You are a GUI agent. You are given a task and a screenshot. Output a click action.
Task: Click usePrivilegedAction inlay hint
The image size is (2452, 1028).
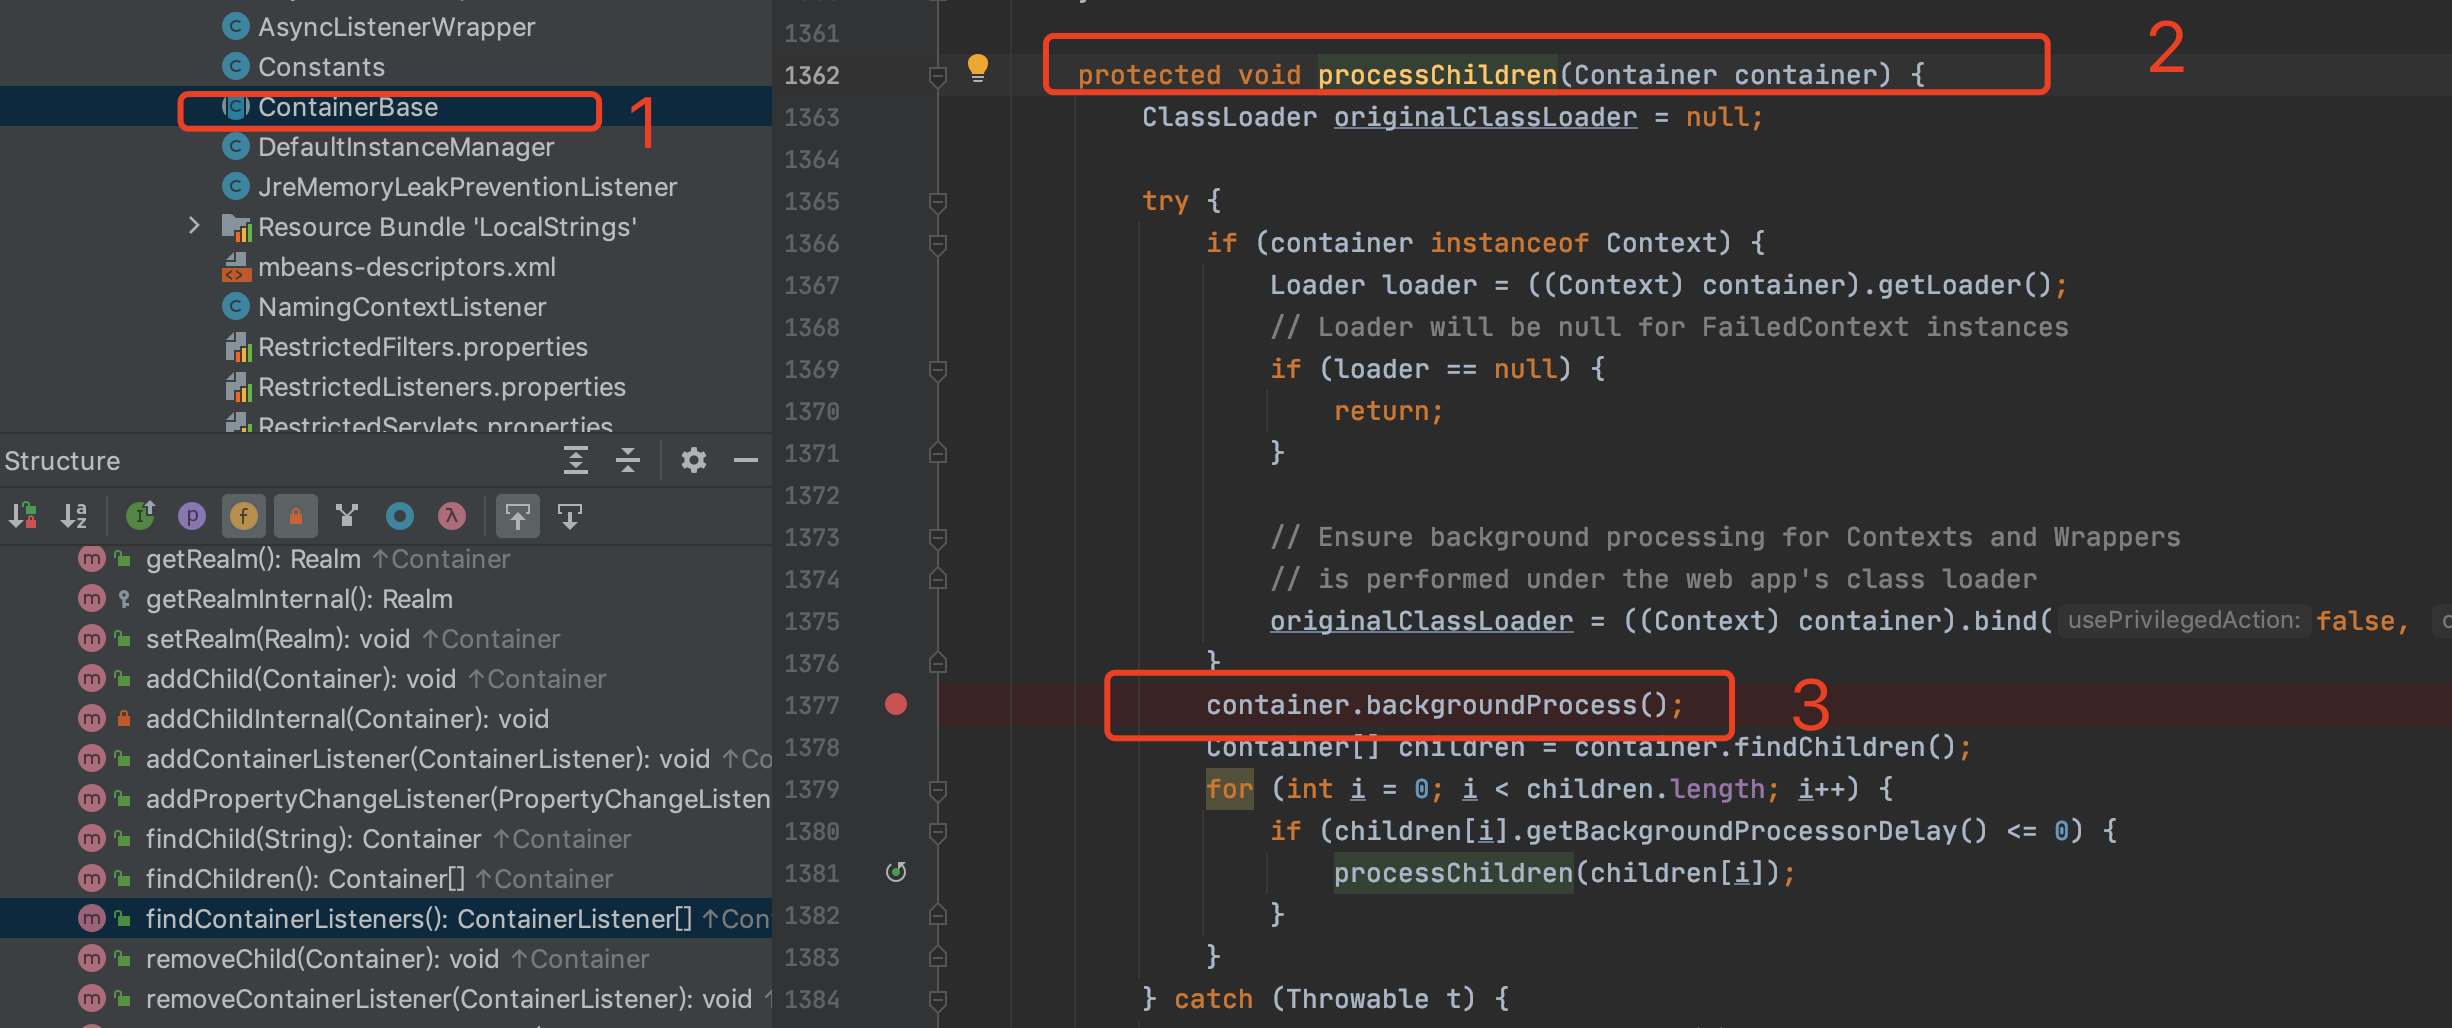pyautogui.click(x=2184, y=620)
